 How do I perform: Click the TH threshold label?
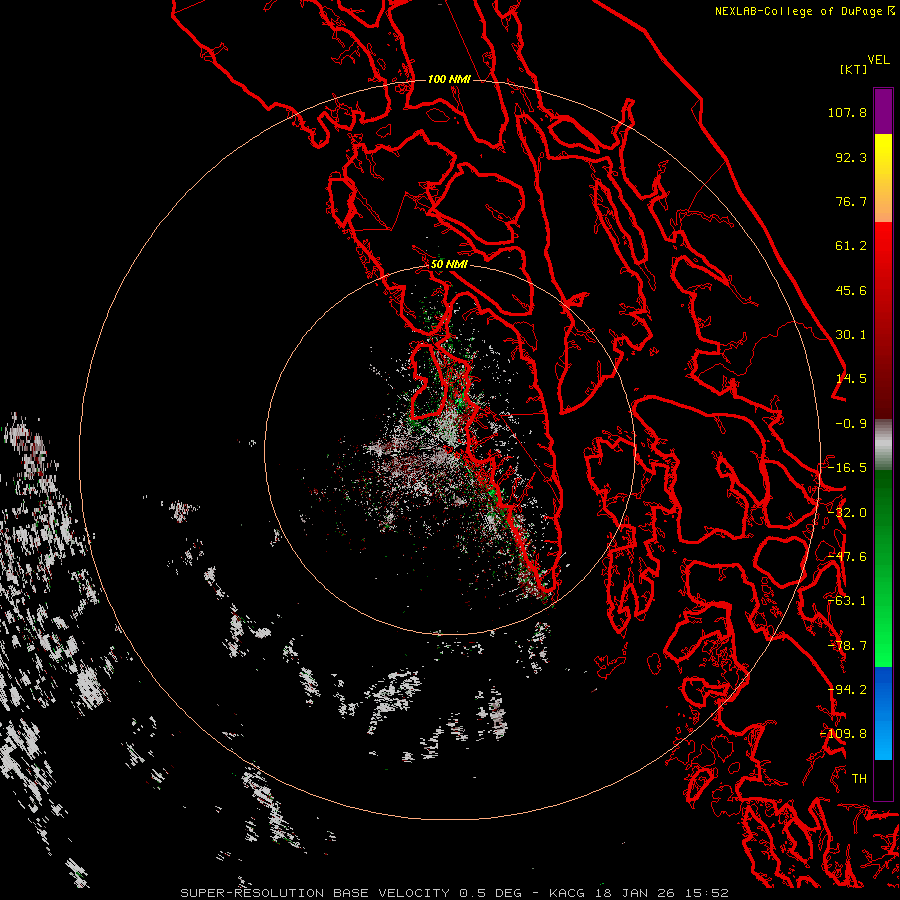point(859,779)
